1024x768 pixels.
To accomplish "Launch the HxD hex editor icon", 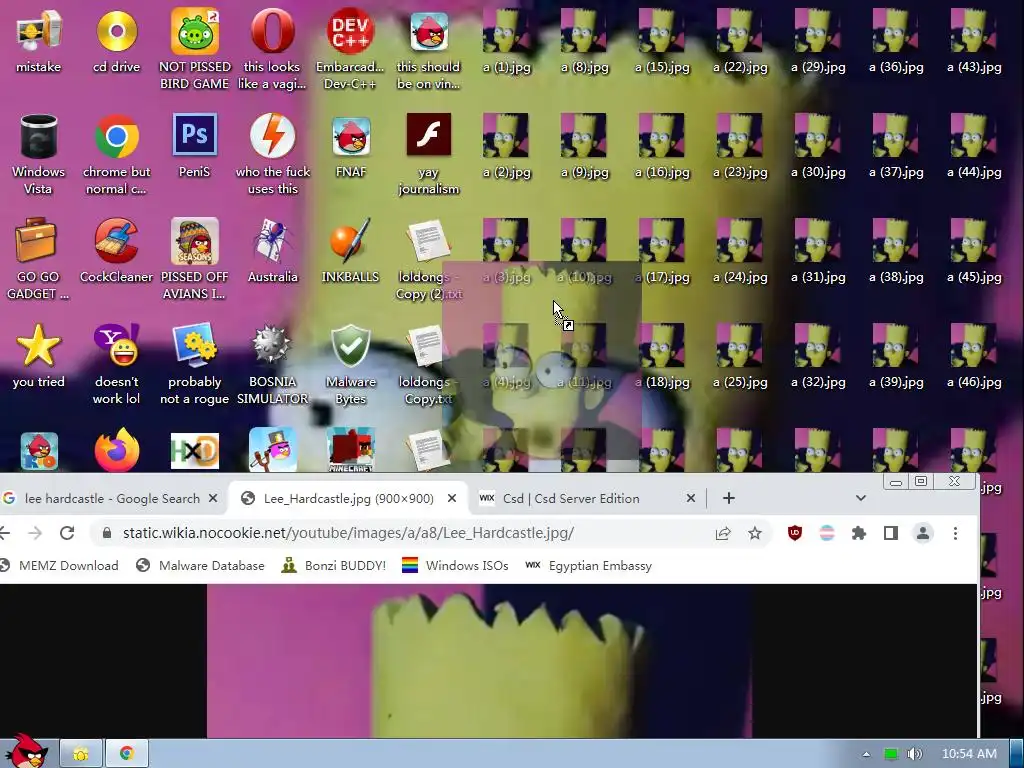I will tap(195, 451).
